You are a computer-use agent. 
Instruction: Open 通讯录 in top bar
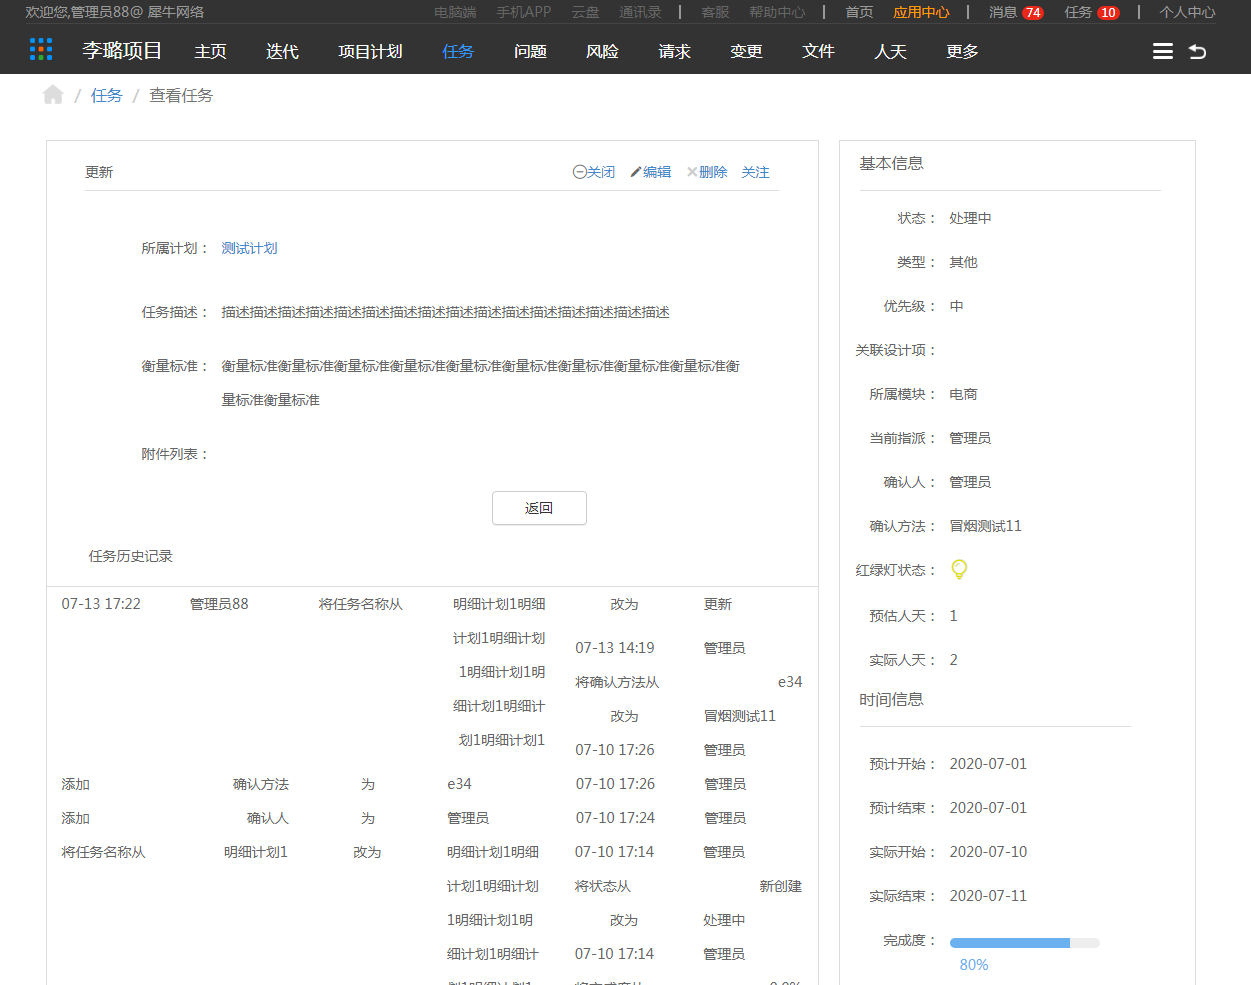coord(640,12)
